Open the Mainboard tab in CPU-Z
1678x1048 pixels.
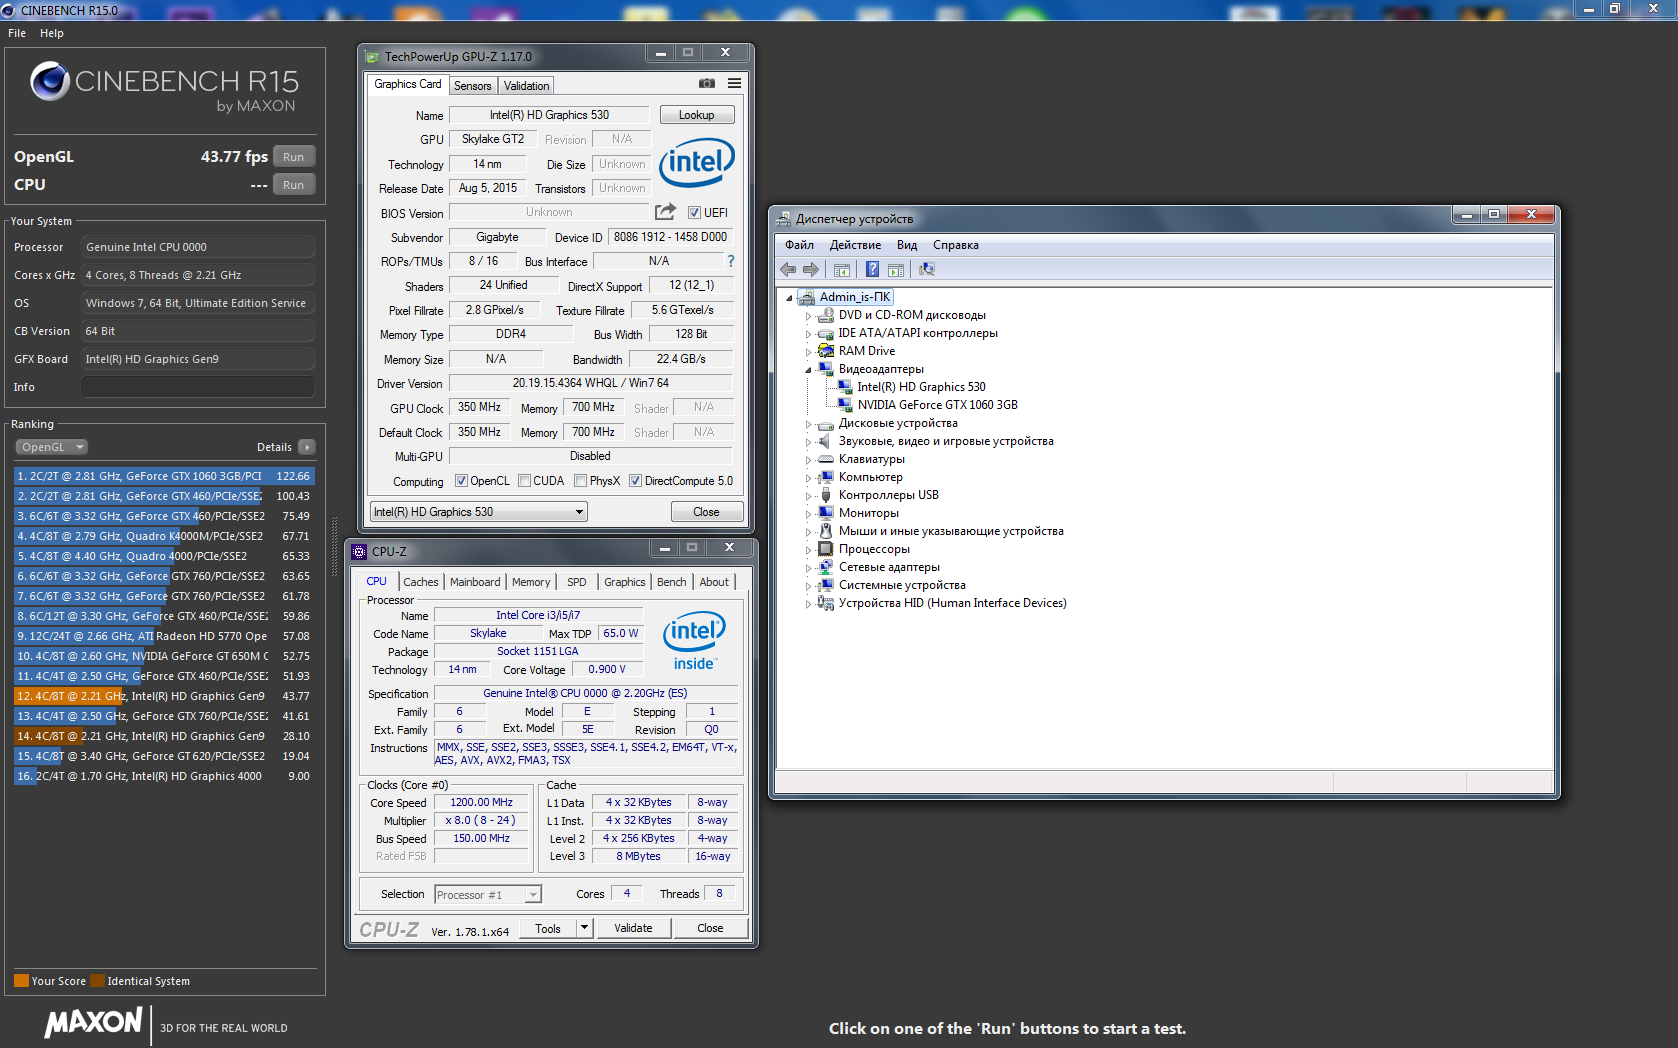[x=475, y=582]
